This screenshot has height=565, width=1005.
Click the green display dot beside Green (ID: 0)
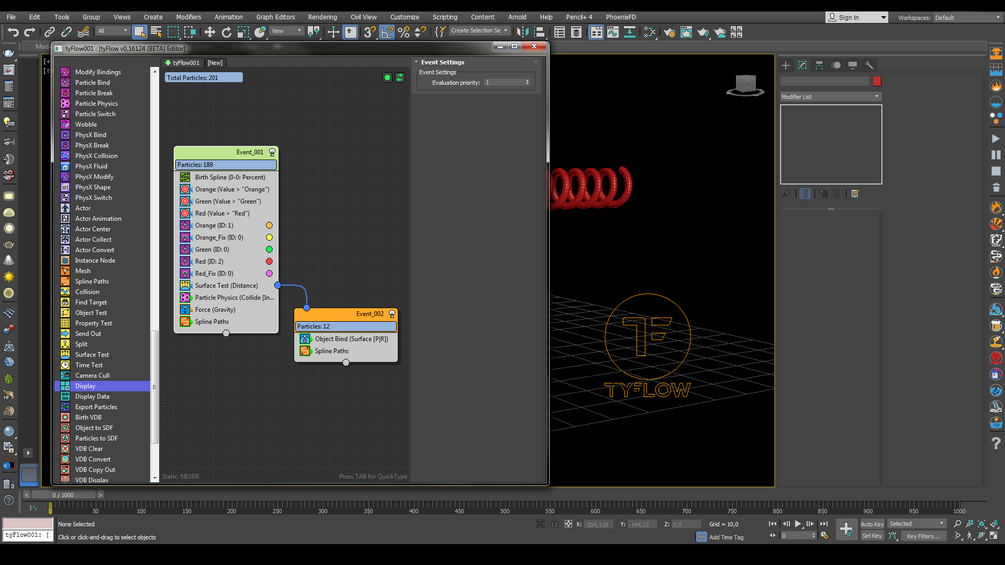tap(269, 249)
